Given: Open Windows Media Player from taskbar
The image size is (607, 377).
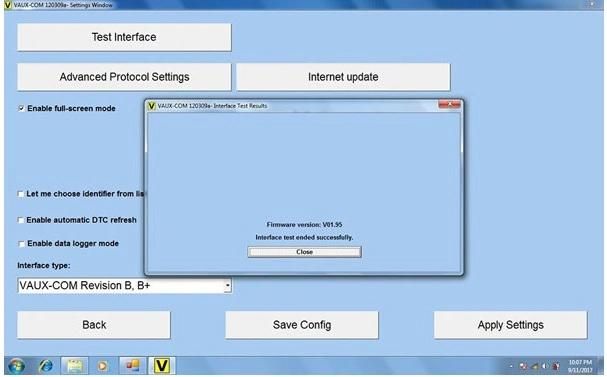Looking at the screenshot, I should (x=103, y=366).
